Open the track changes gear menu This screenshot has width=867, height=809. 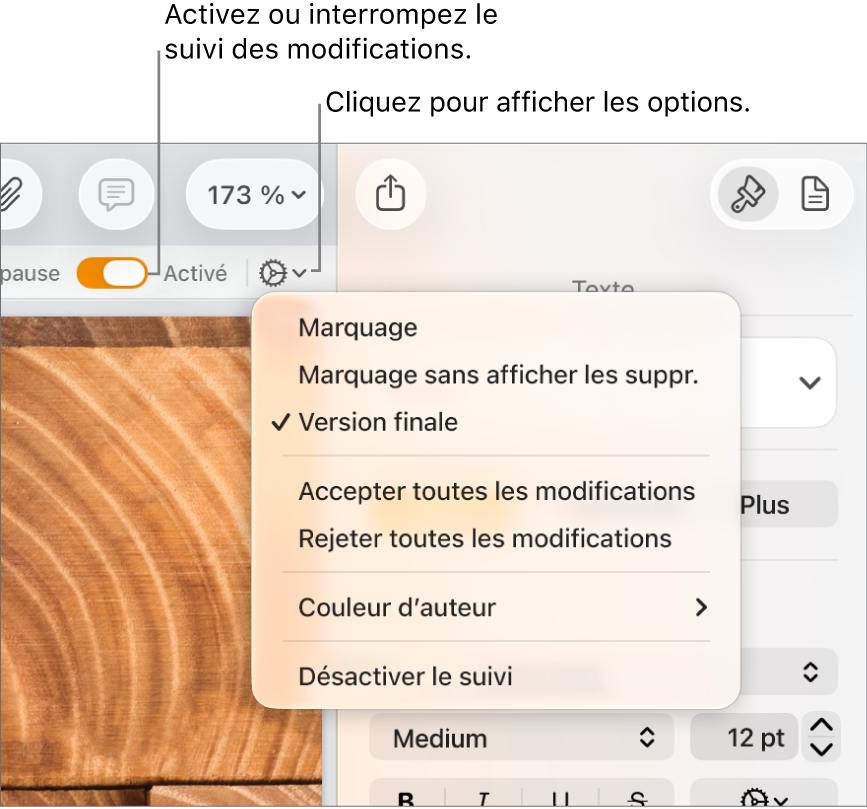(x=283, y=272)
